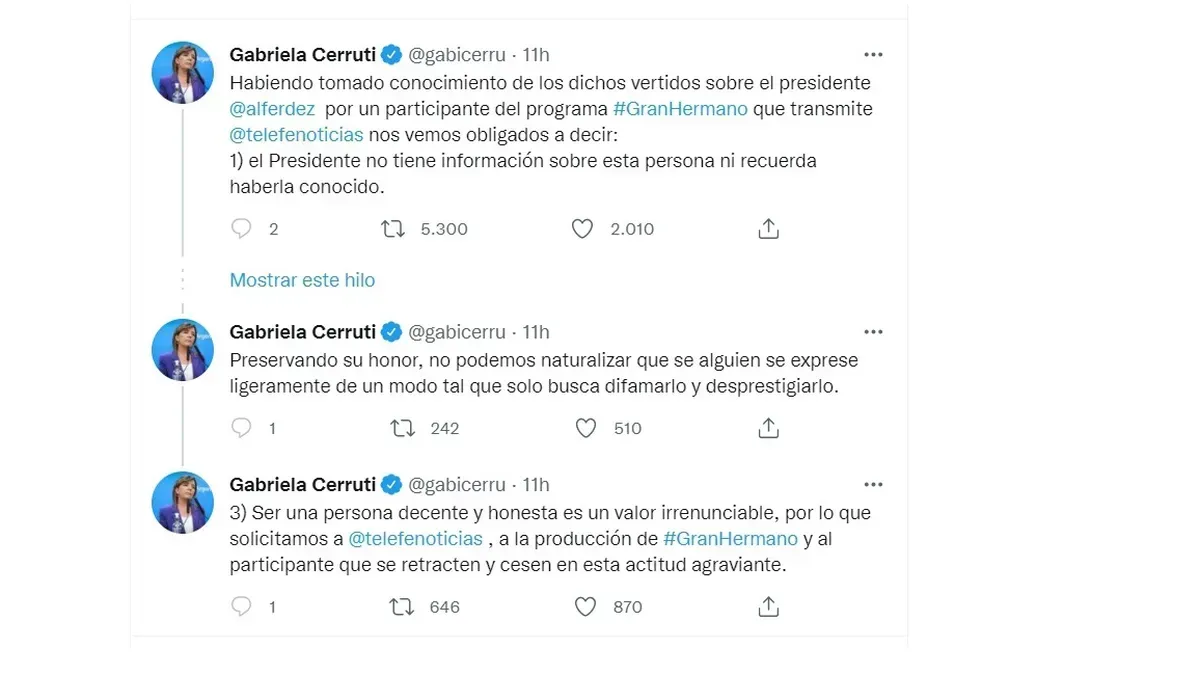Open more options menu on second tweet
This screenshot has width=1200, height=675.
coord(873,332)
